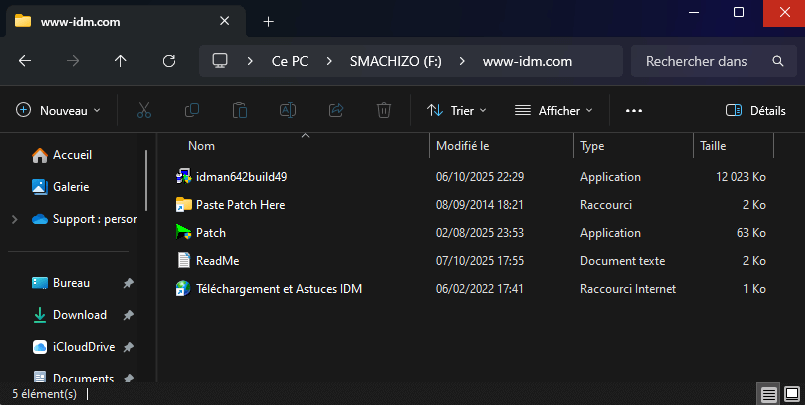
Task: Click the 5 élément(s) status text
Action: [x=44, y=394]
